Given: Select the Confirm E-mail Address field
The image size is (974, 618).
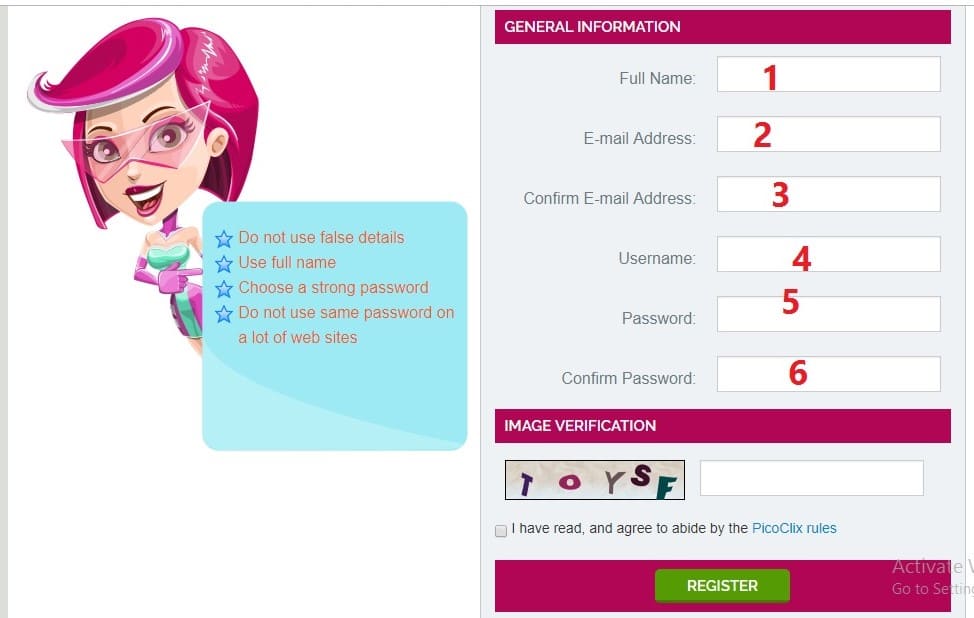Looking at the screenshot, I should tap(829, 194).
